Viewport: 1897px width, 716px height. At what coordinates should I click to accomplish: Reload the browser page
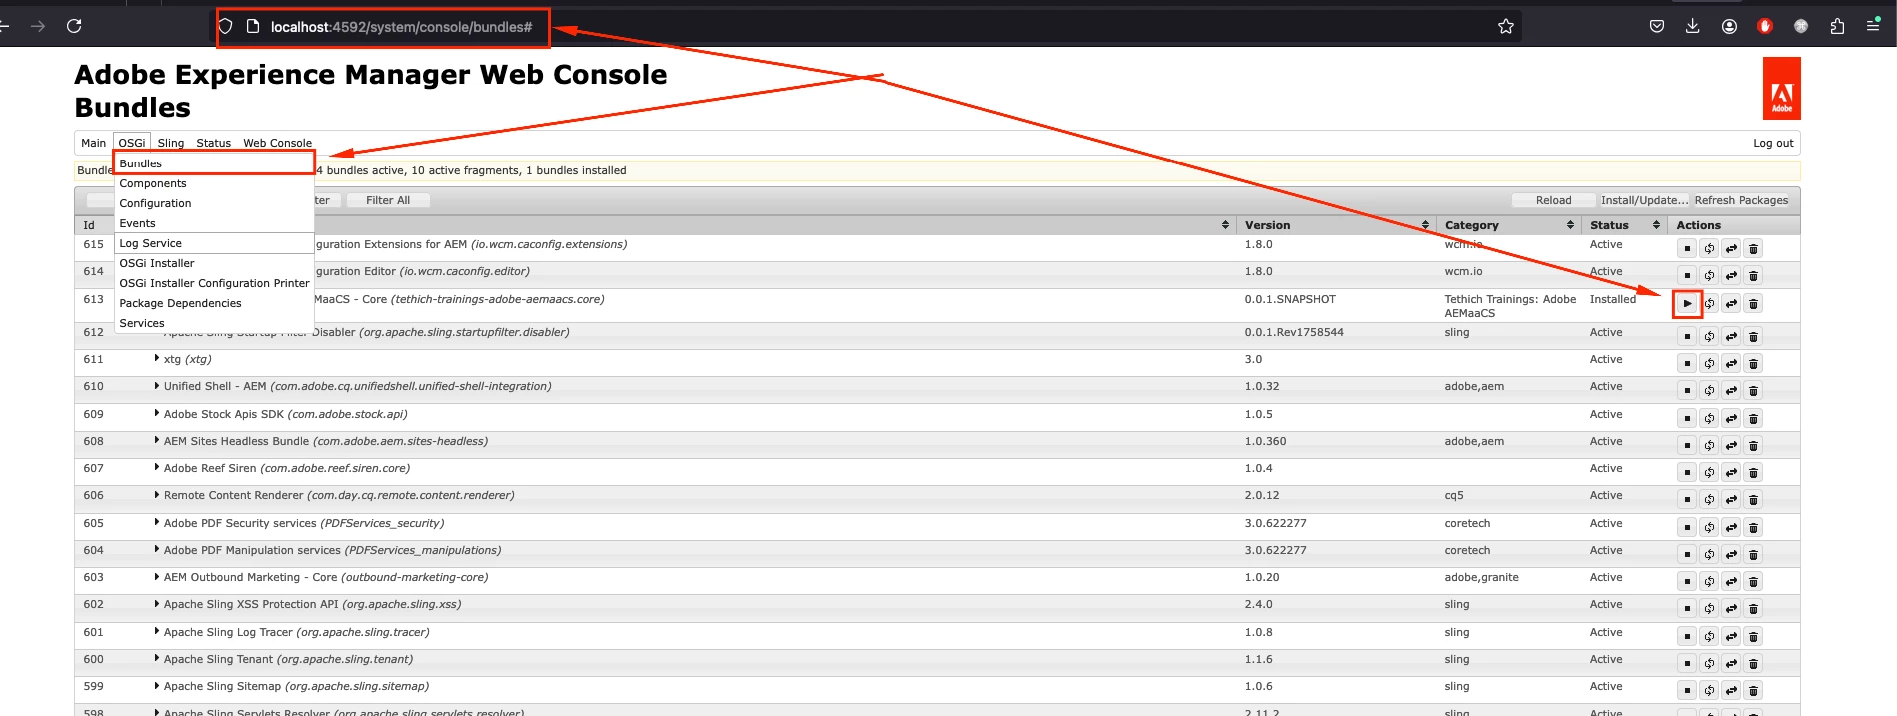coord(74,26)
